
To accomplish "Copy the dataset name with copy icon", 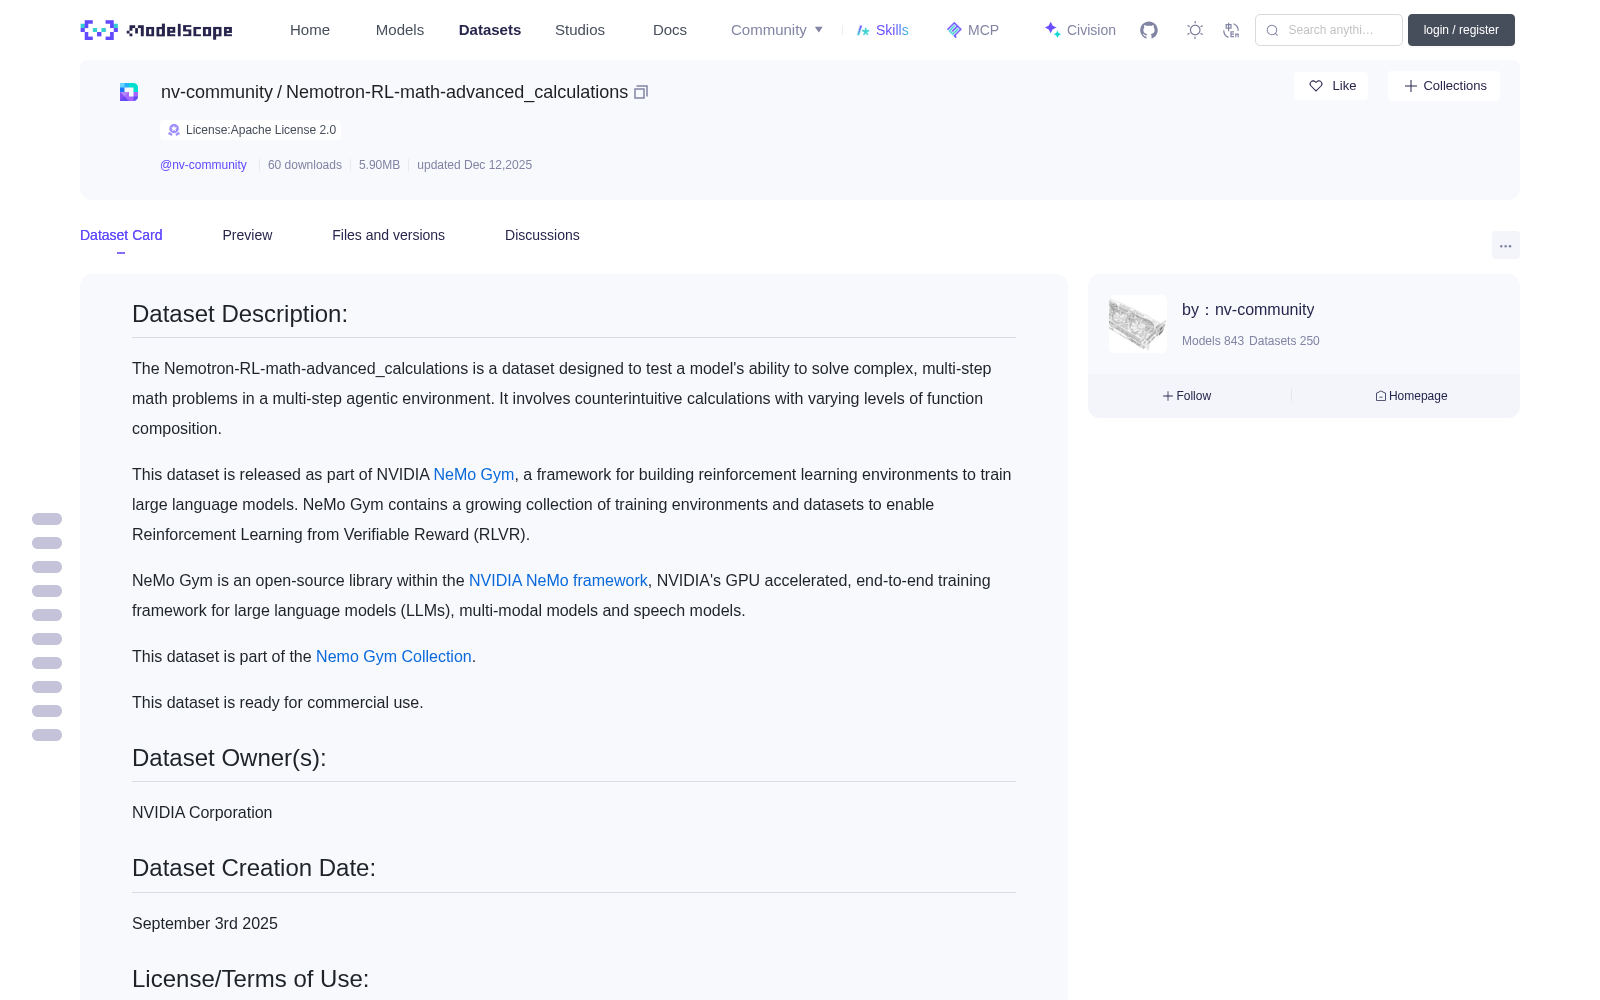I will (641, 92).
